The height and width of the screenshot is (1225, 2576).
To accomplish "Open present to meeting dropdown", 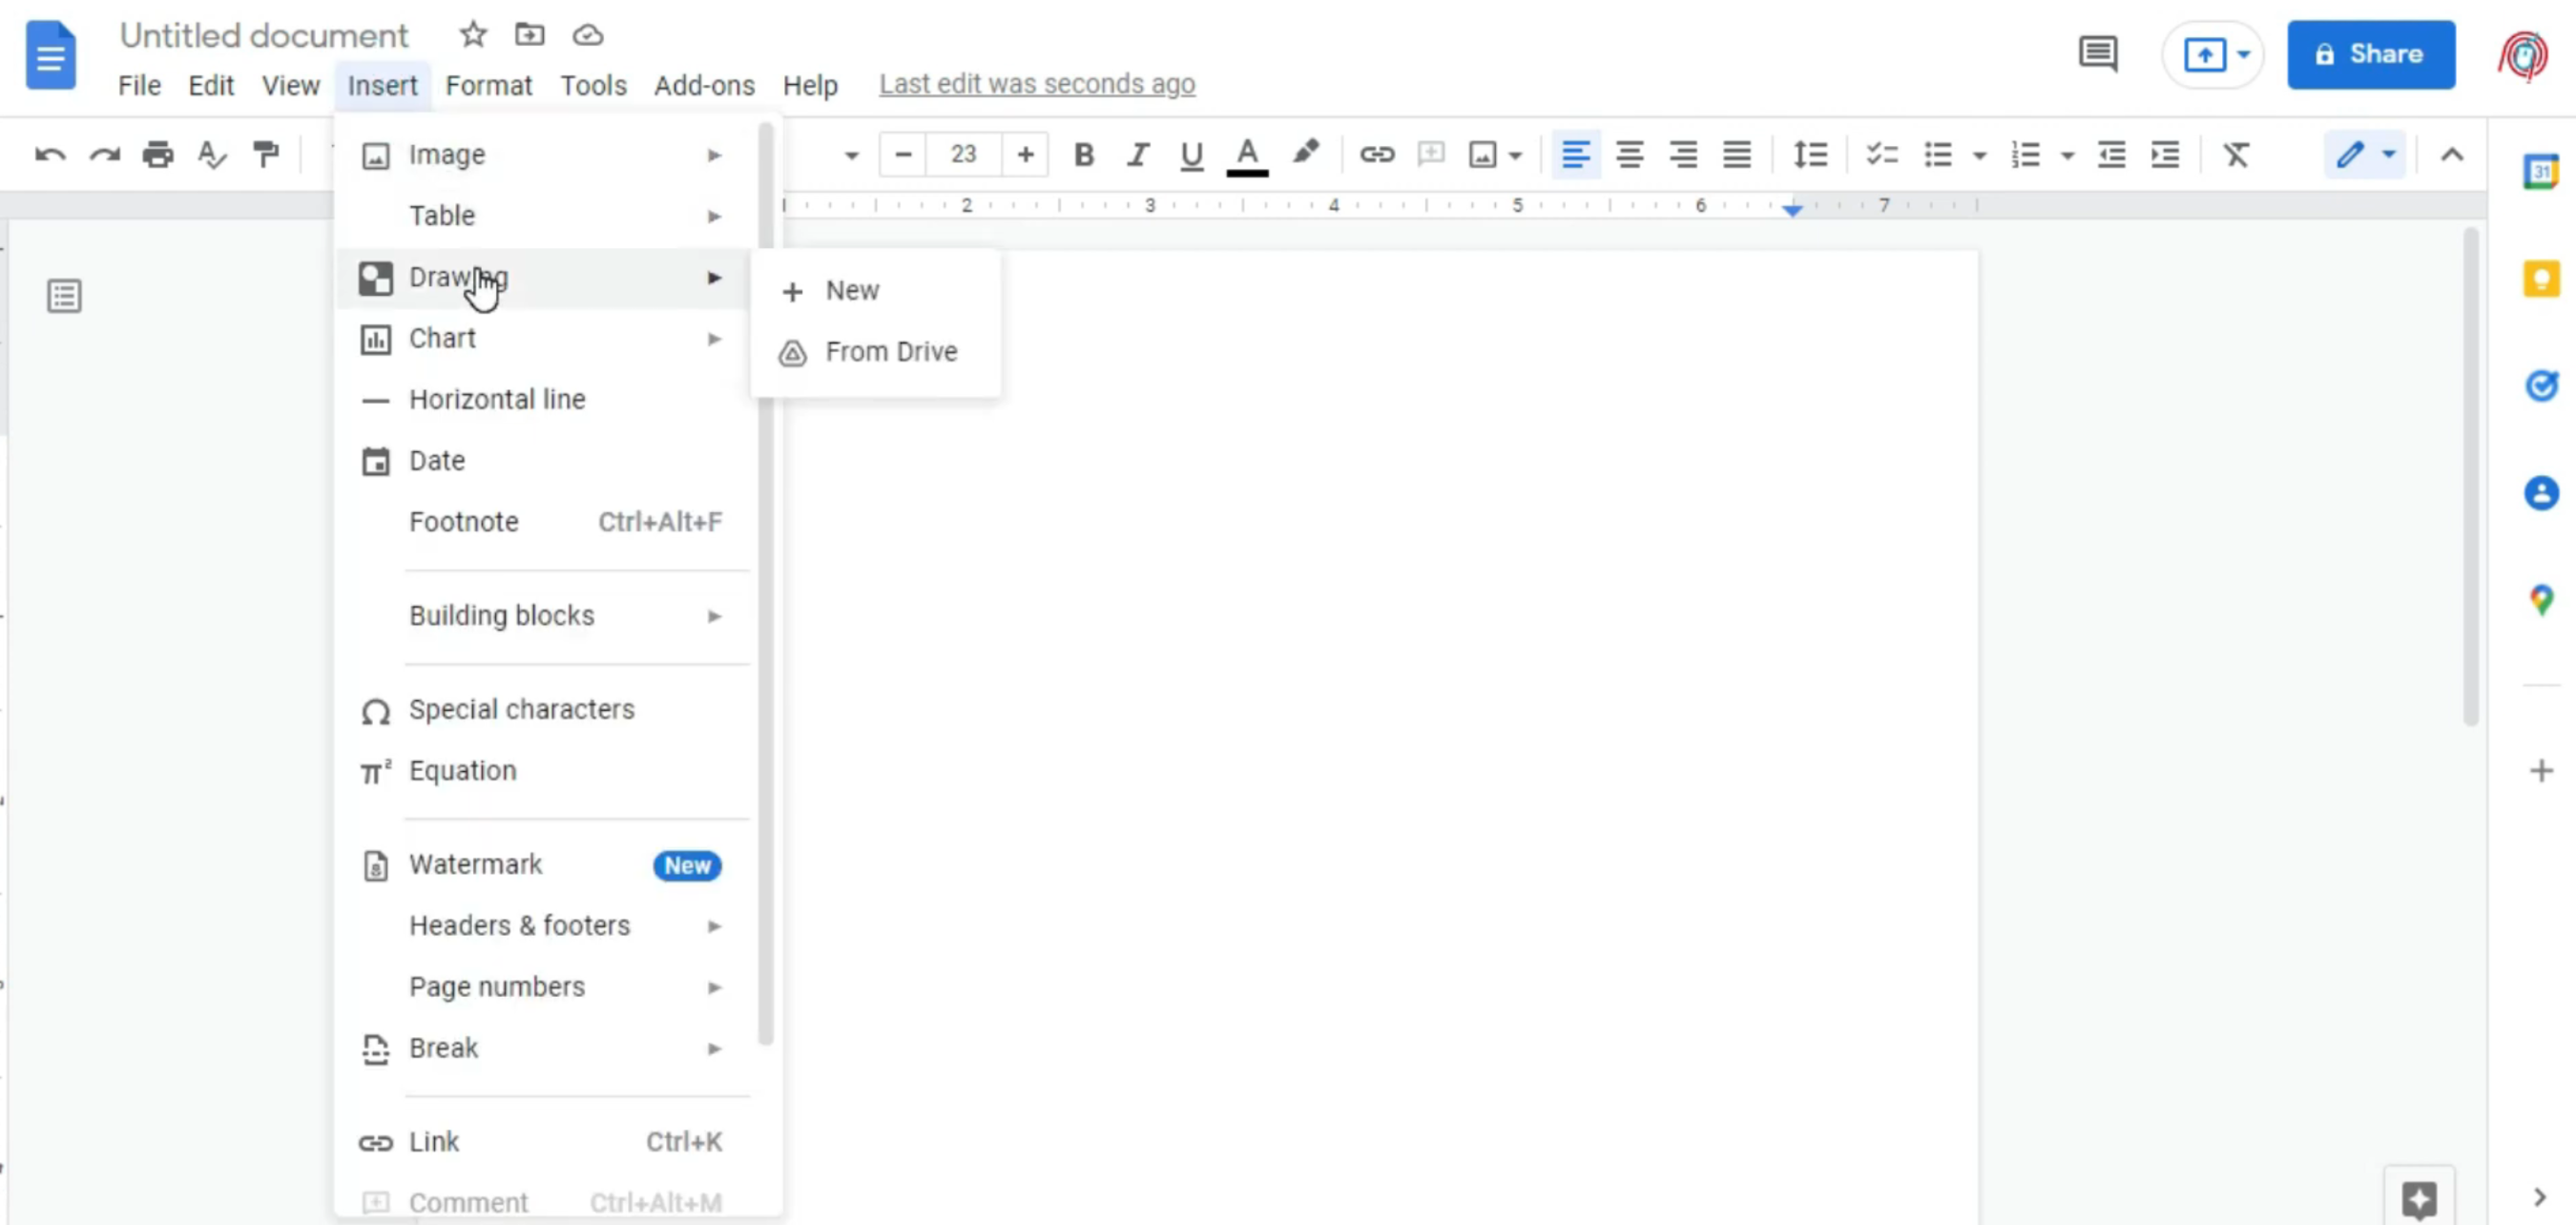I will pyautogui.click(x=2244, y=54).
